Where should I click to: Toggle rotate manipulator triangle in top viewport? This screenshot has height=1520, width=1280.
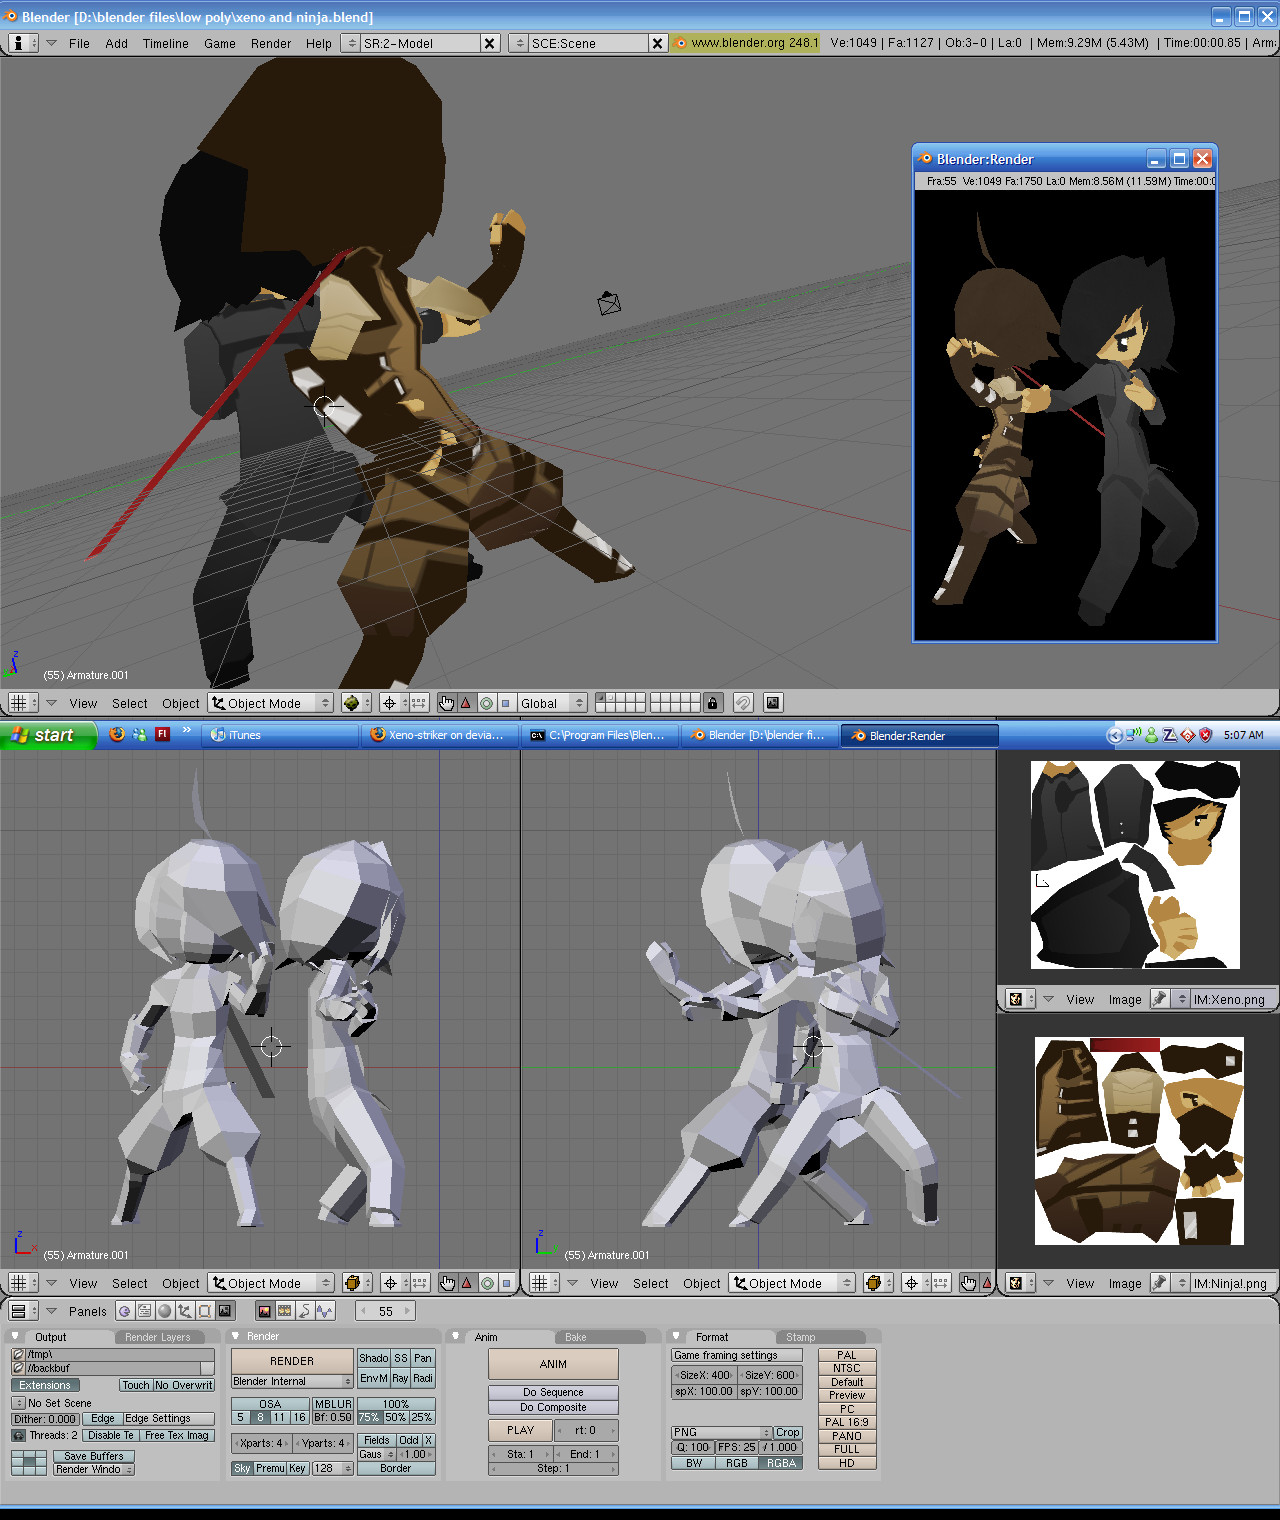click(466, 703)
